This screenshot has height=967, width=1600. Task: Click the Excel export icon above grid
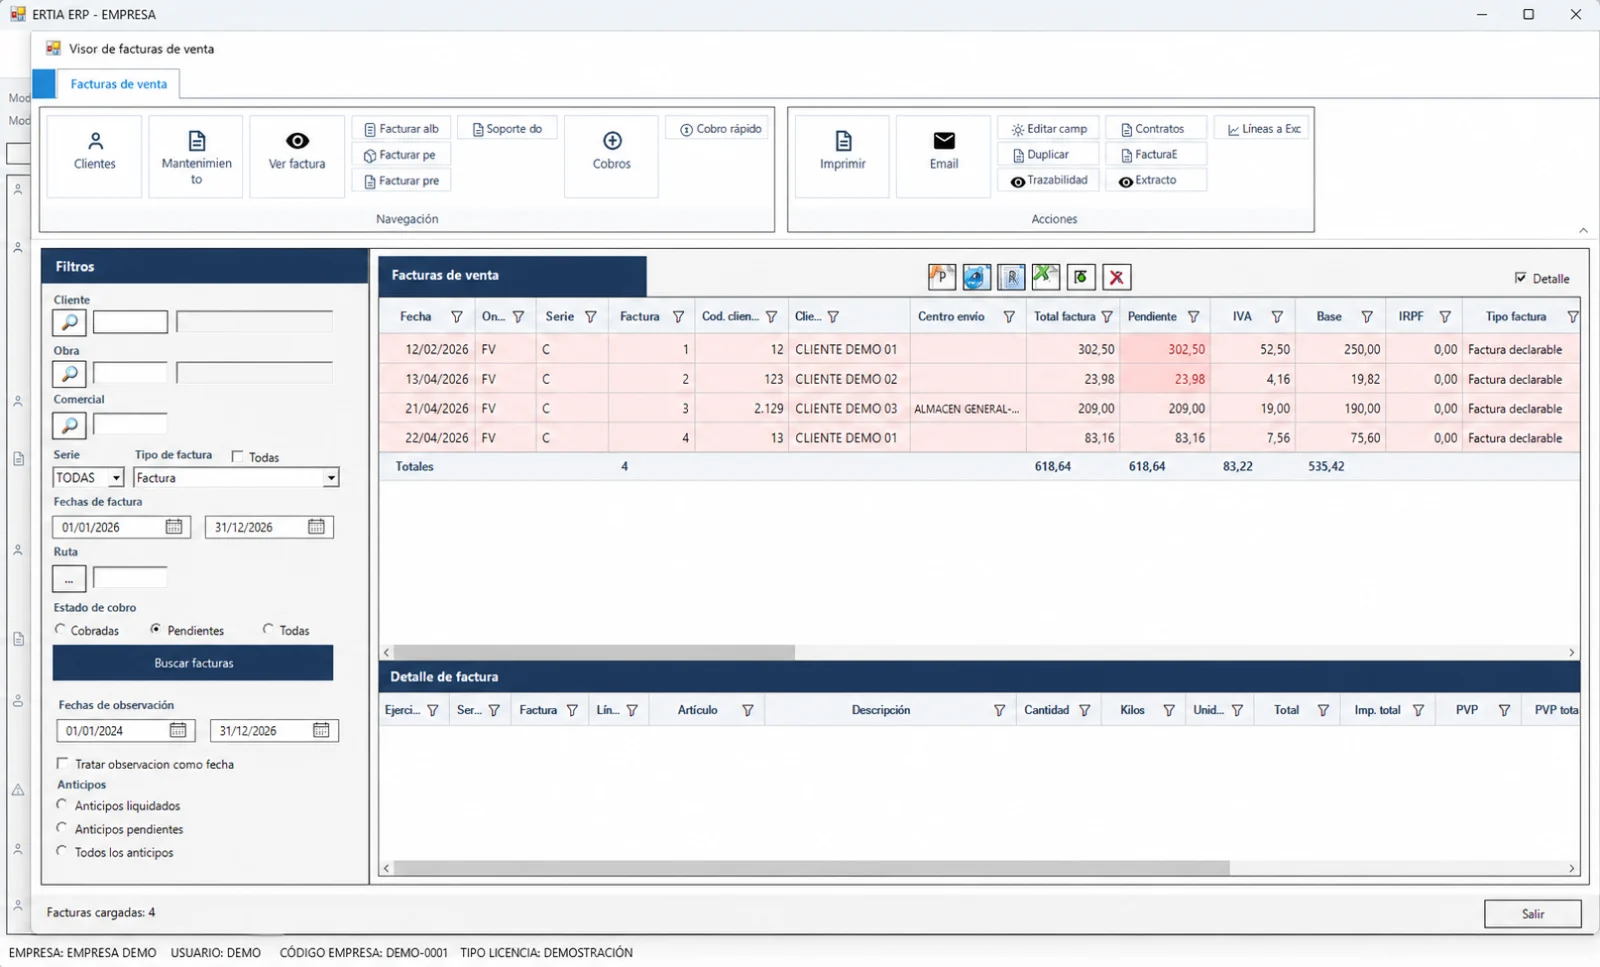(x=1046, y=277)
